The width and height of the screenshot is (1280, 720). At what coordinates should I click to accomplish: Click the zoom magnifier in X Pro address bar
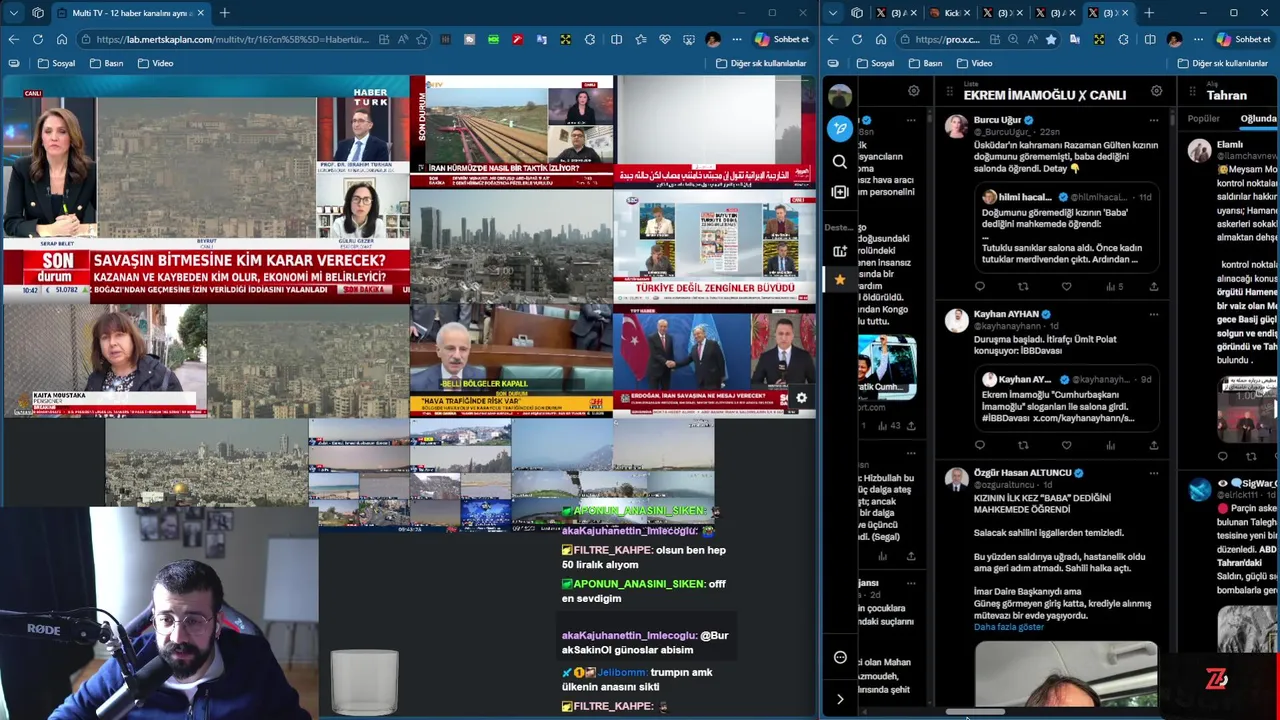tap(1013, 39)
